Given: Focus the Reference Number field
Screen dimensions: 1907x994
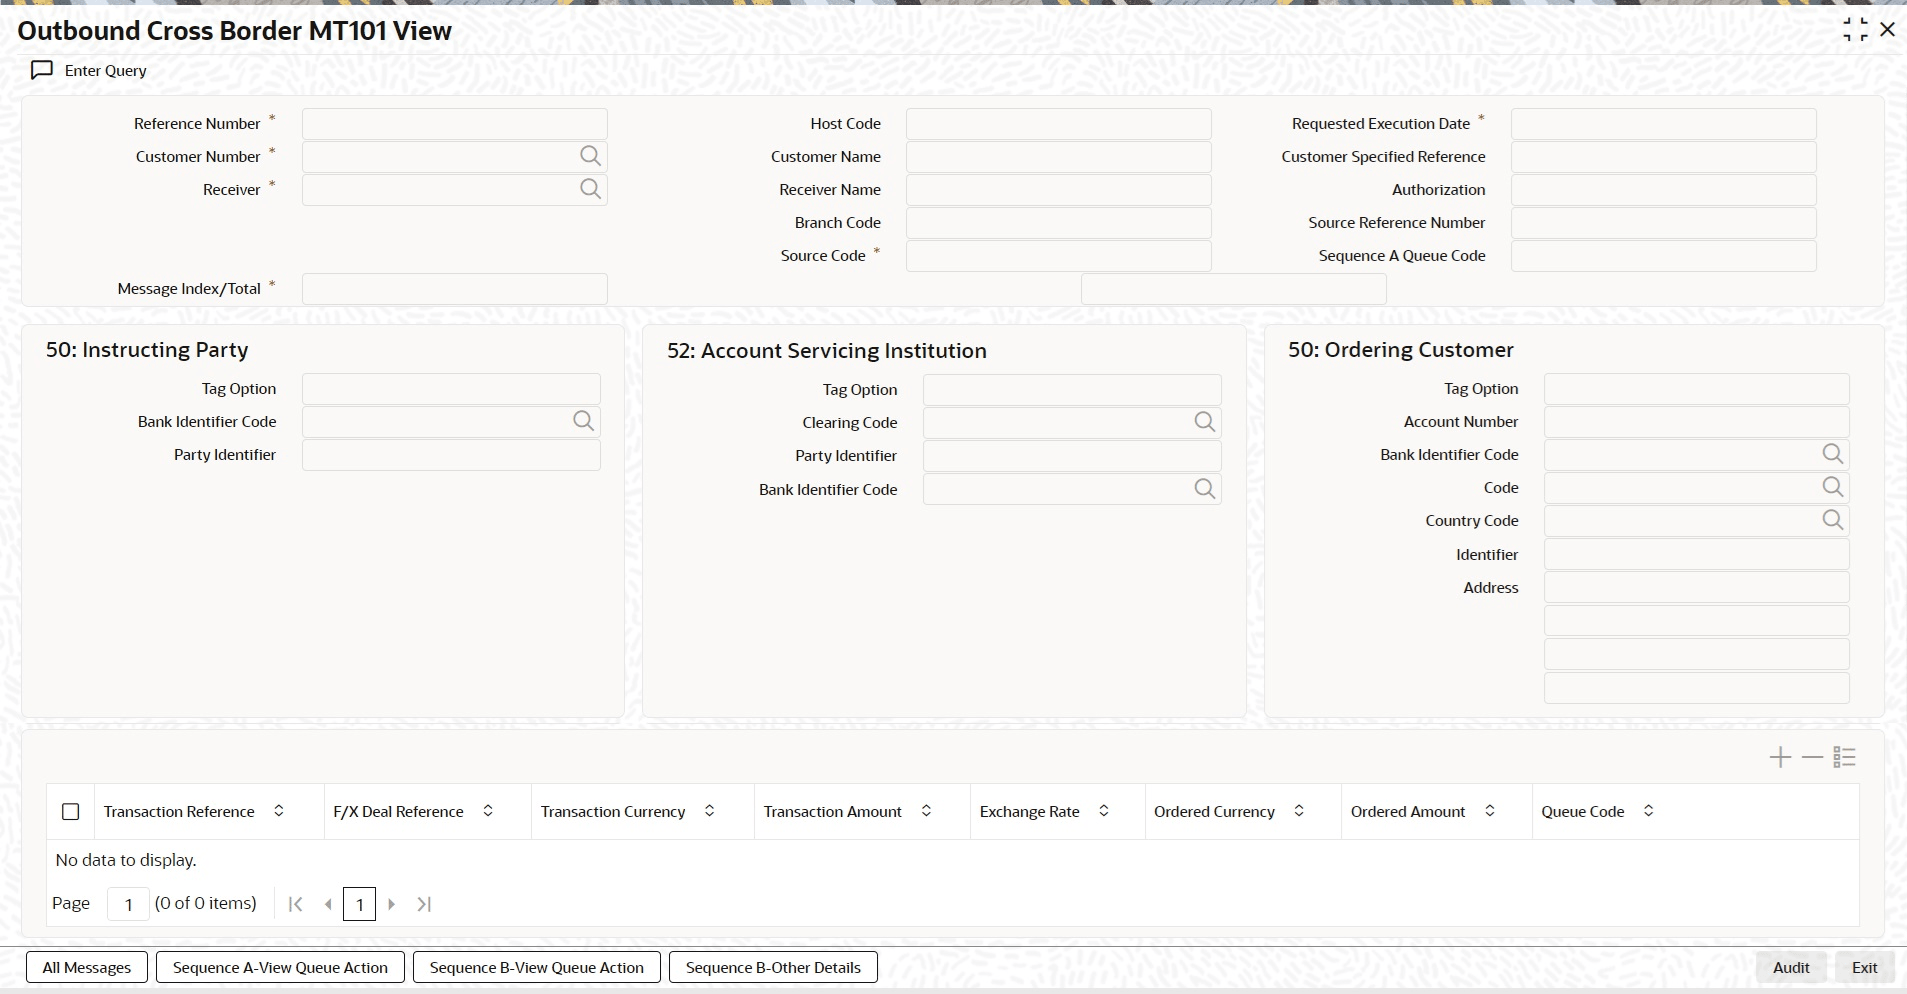Looking at the screenshot, I should (455, 124).
